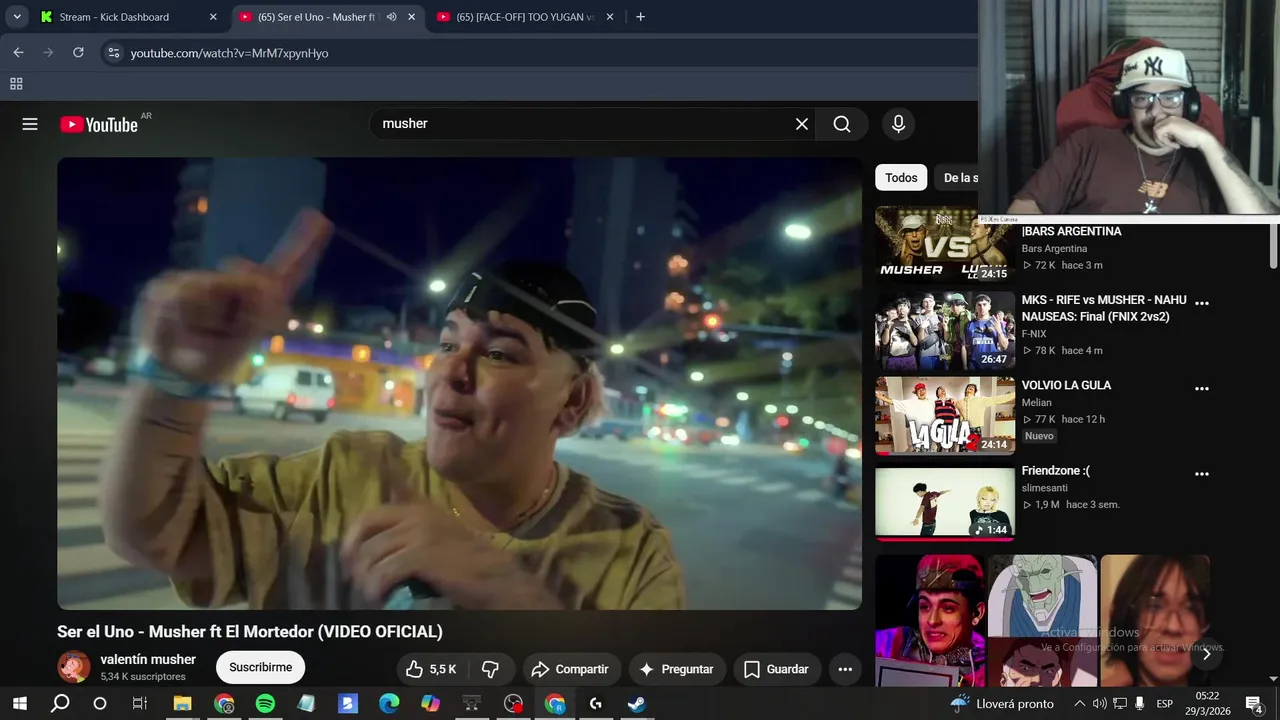Open the 'VOLVIO LA GULA' video title
The image size is (1280, 720).
tap(1066, 385)
